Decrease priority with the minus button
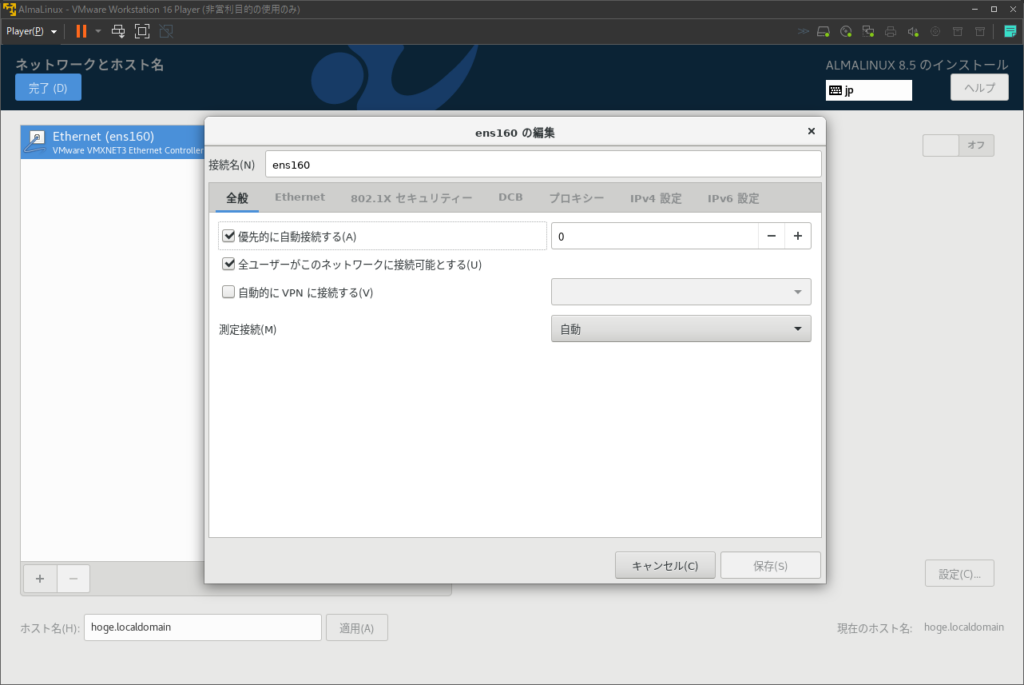 tap(771, 236)
